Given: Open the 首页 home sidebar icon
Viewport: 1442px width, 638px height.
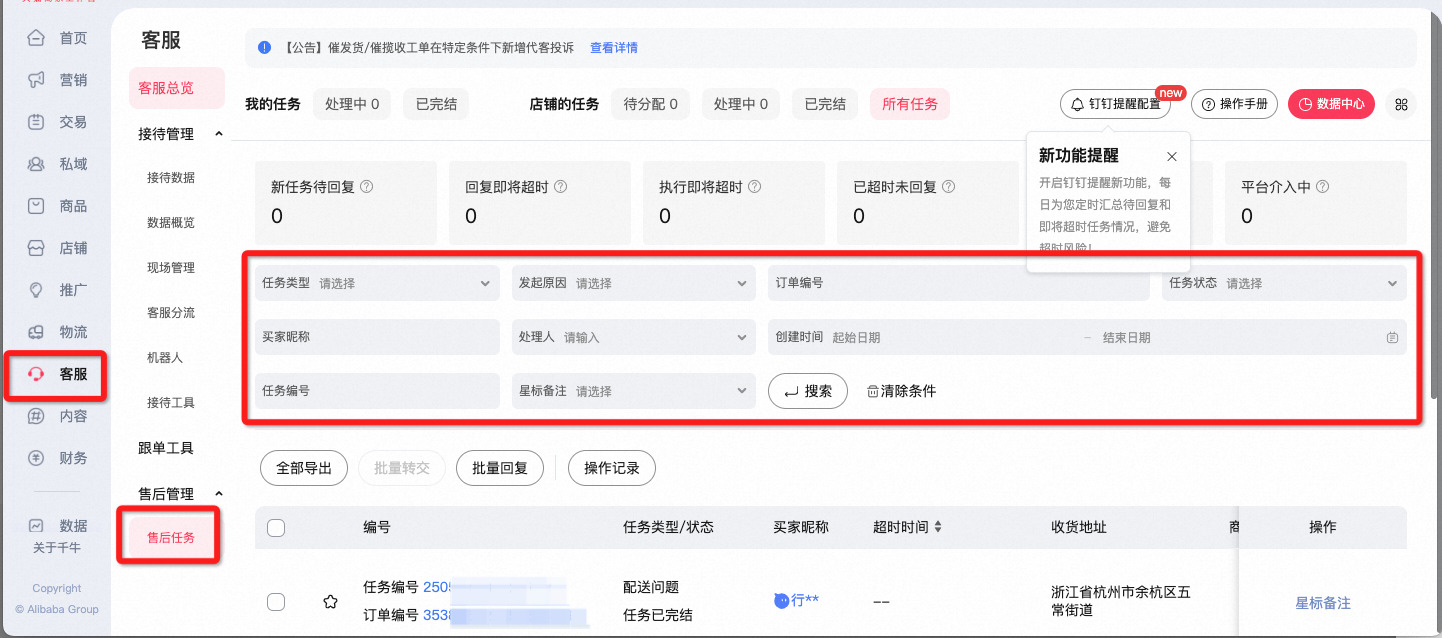Looking at the screenshot, I should [x=36, y=38].
